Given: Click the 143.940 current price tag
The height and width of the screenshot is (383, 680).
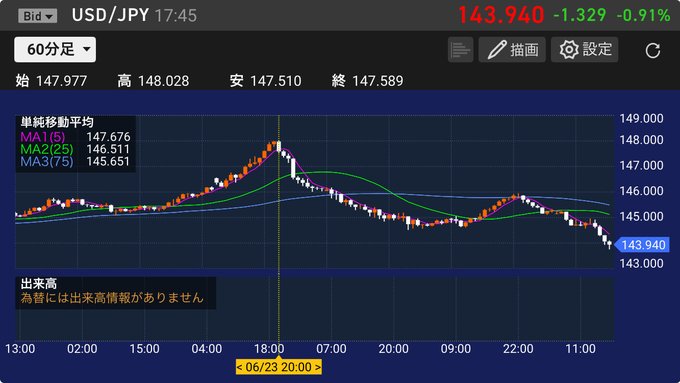Looking at the screenshot, I should coord(642,245).
